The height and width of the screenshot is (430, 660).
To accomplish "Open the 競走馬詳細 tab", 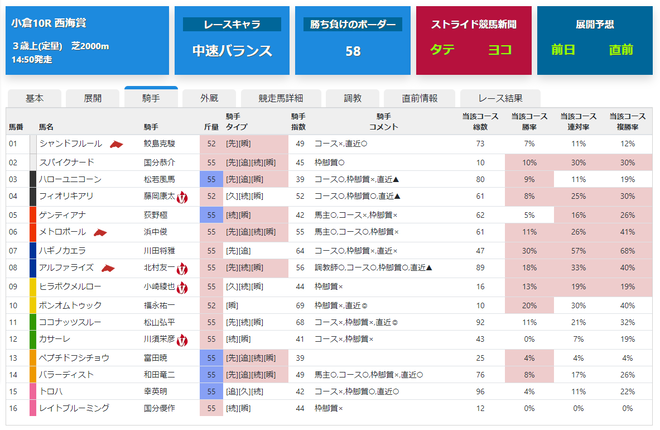I will [x=281, y=98].
